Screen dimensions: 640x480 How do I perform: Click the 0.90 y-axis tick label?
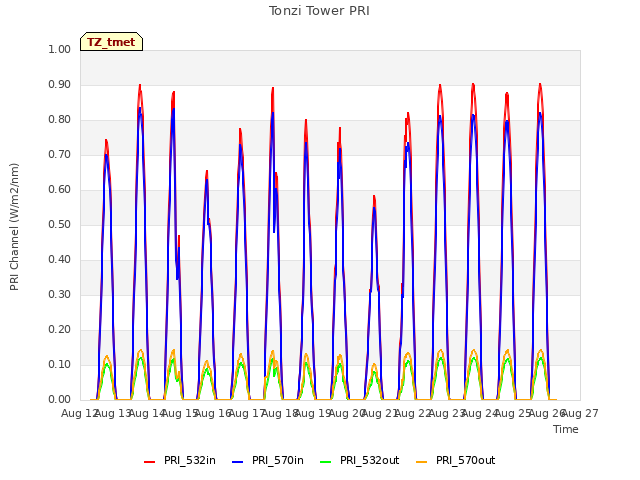coord(60,84)
